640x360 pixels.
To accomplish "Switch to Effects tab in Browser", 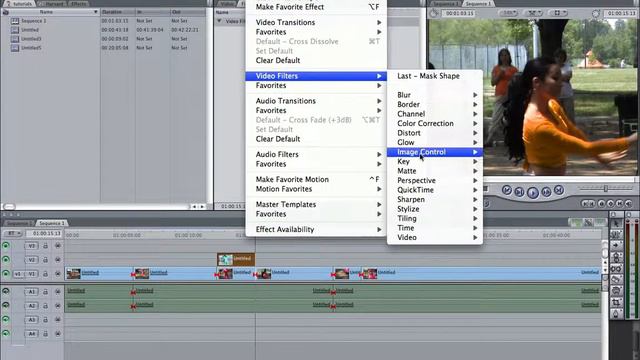I will coord(78,4).
